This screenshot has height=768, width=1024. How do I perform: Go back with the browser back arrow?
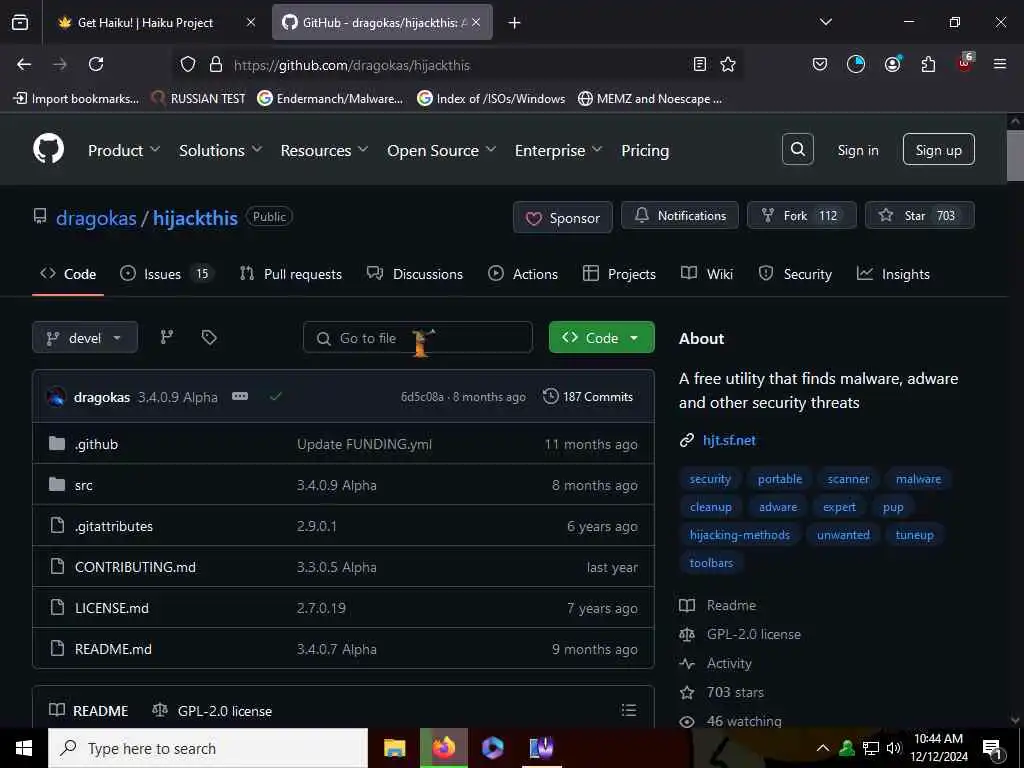(24, 64)
